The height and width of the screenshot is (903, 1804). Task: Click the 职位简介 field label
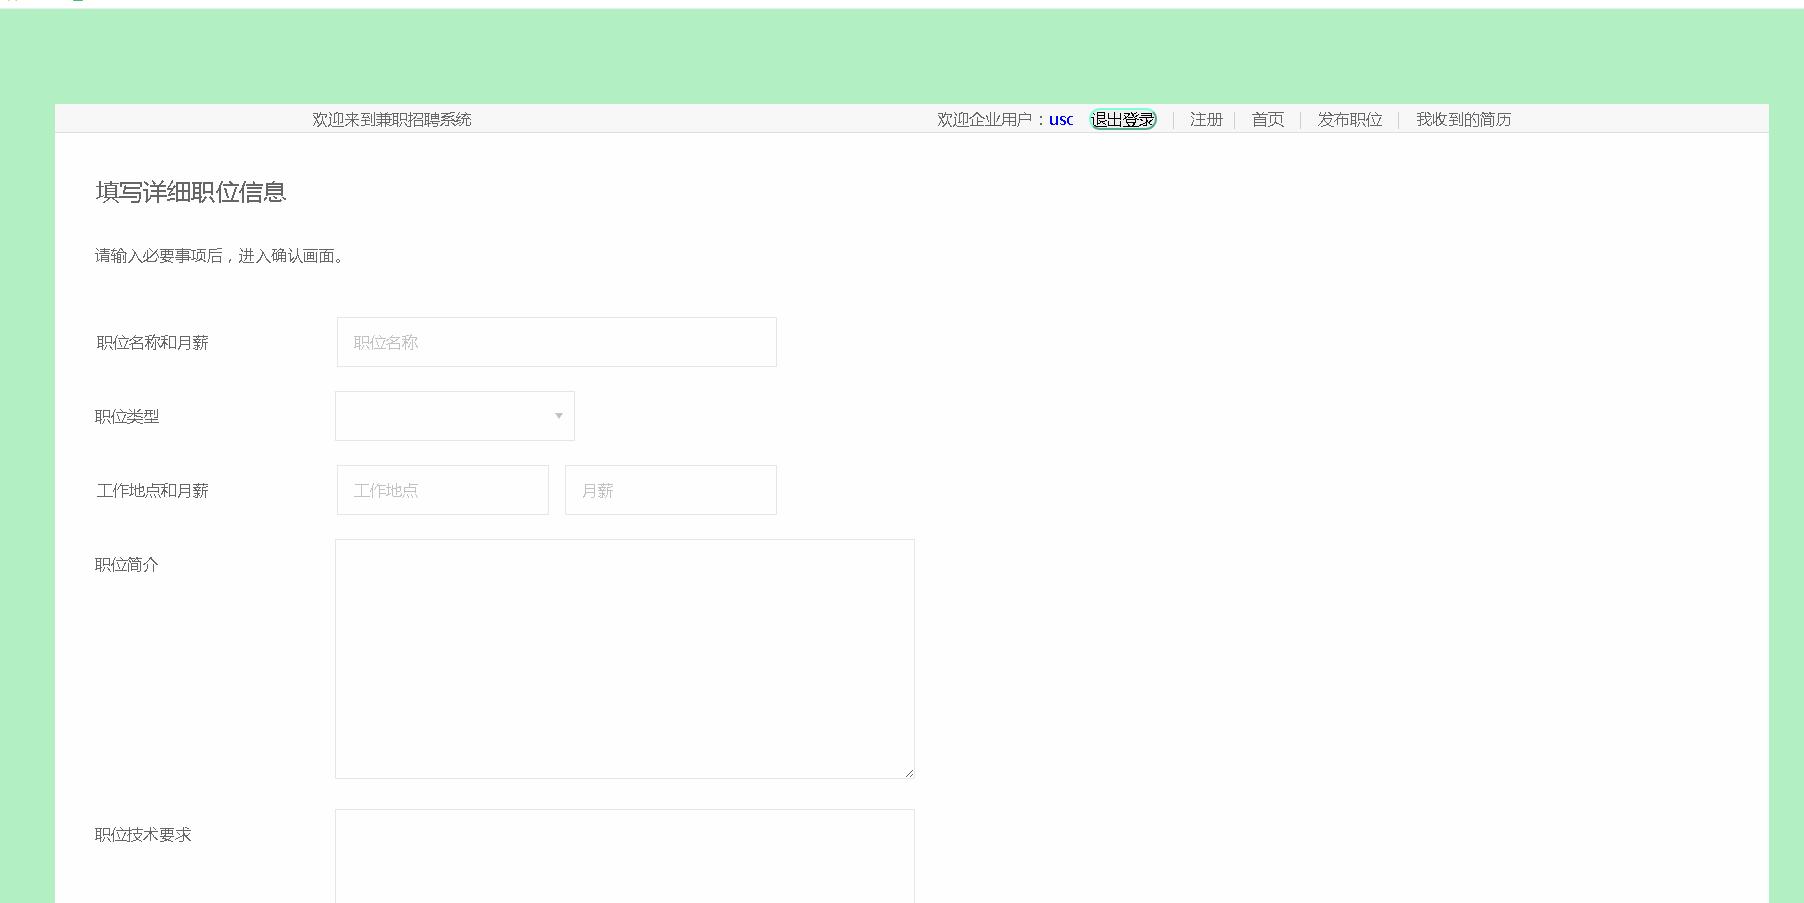[x=124, y=564]
